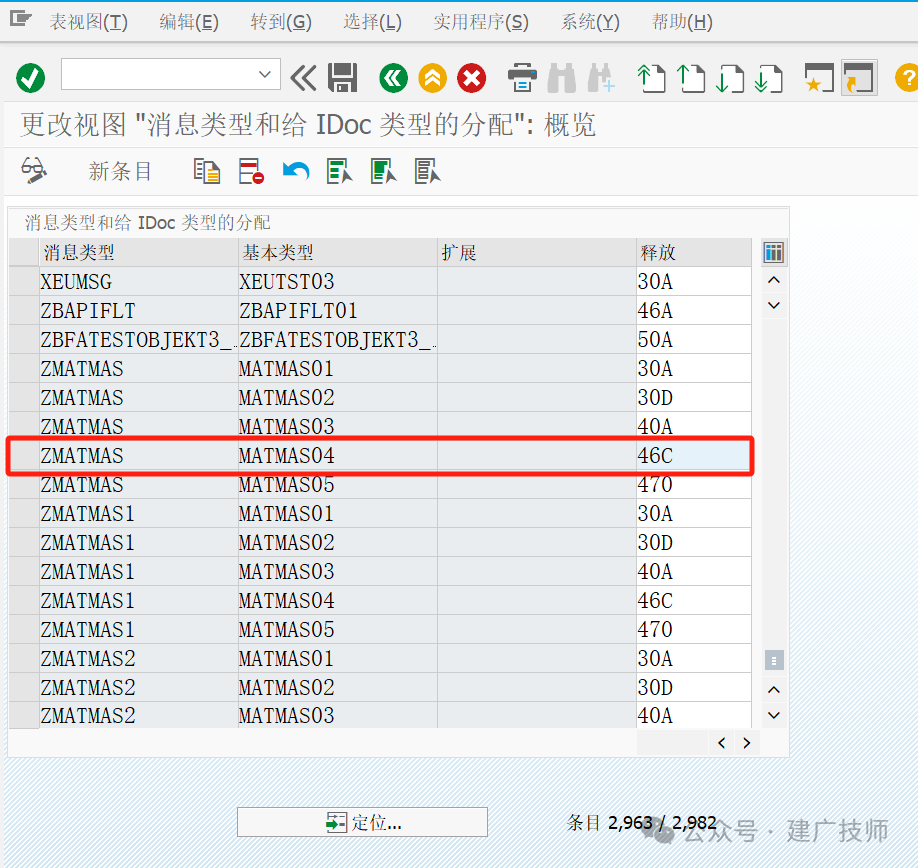This screenshot has height=868, width=918.
Task: Collapse command field with double-chevron icon
Action: 303,78
